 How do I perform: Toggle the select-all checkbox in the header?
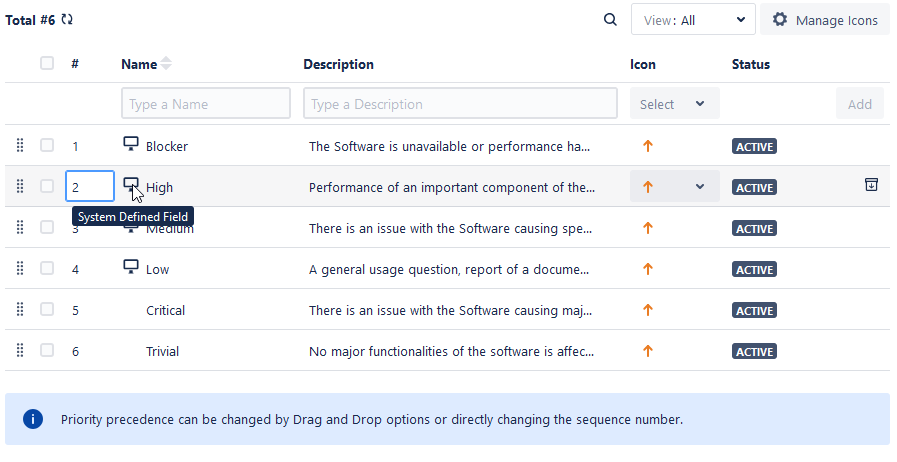click(x=47, y=63)
